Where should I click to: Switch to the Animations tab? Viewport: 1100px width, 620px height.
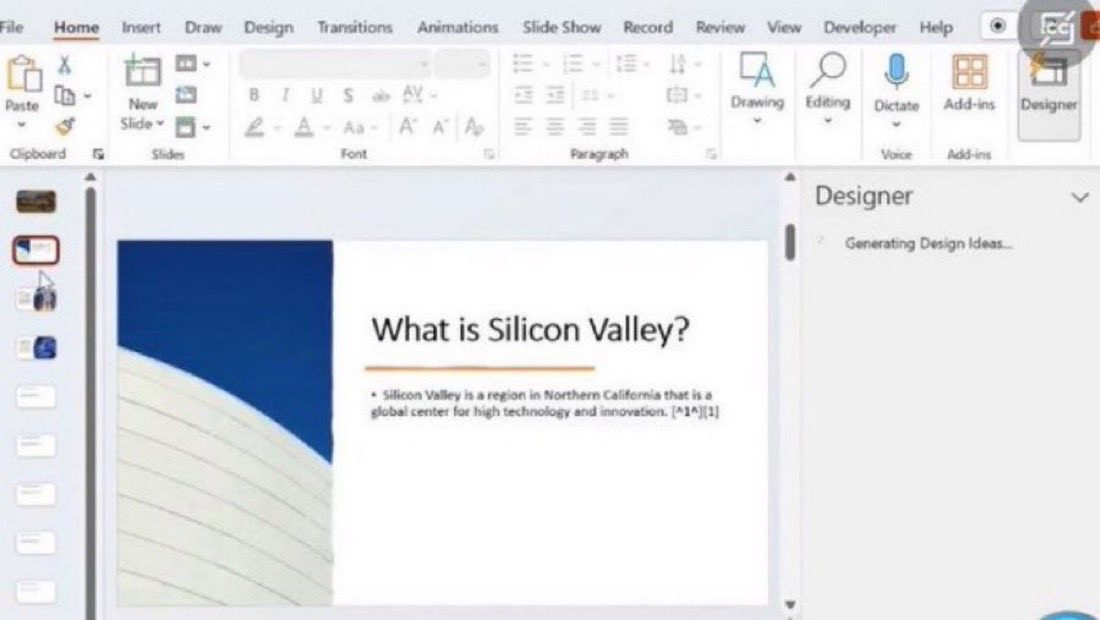click(x=457, y=27)
